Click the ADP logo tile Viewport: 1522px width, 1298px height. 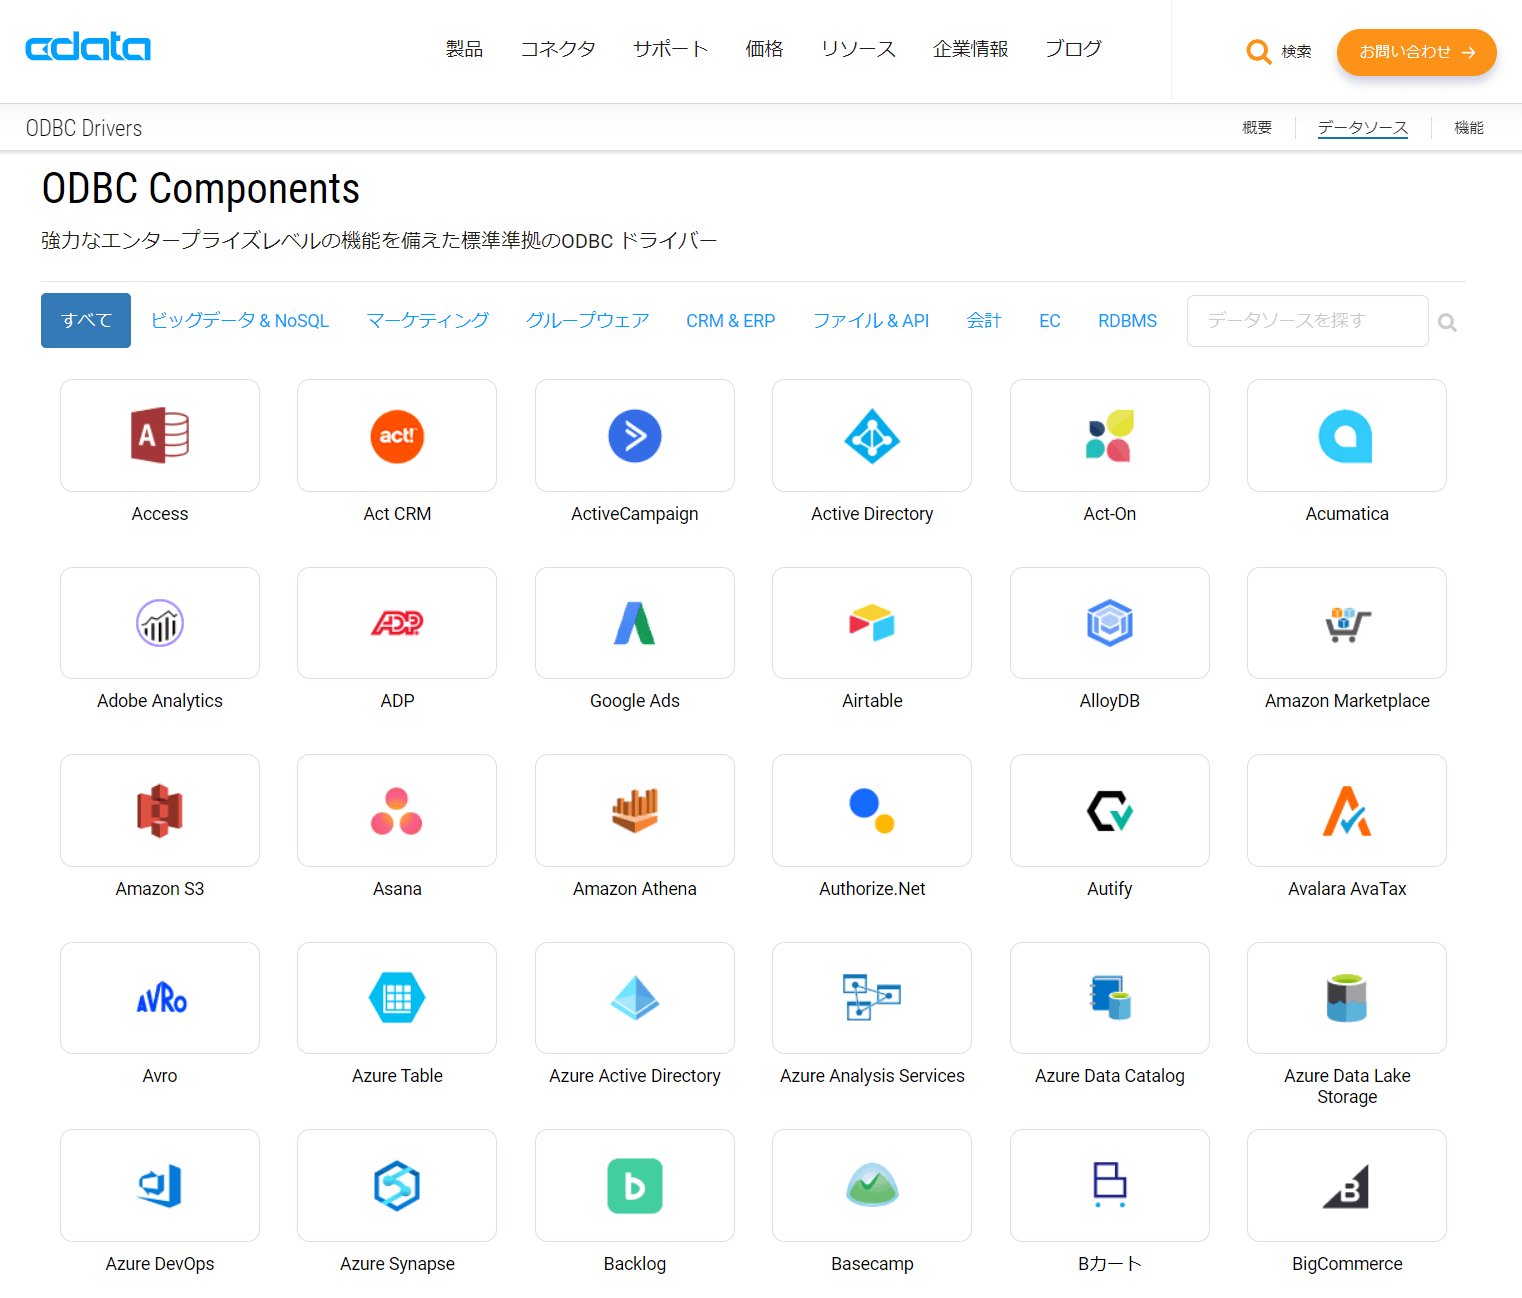coord(397,623)
